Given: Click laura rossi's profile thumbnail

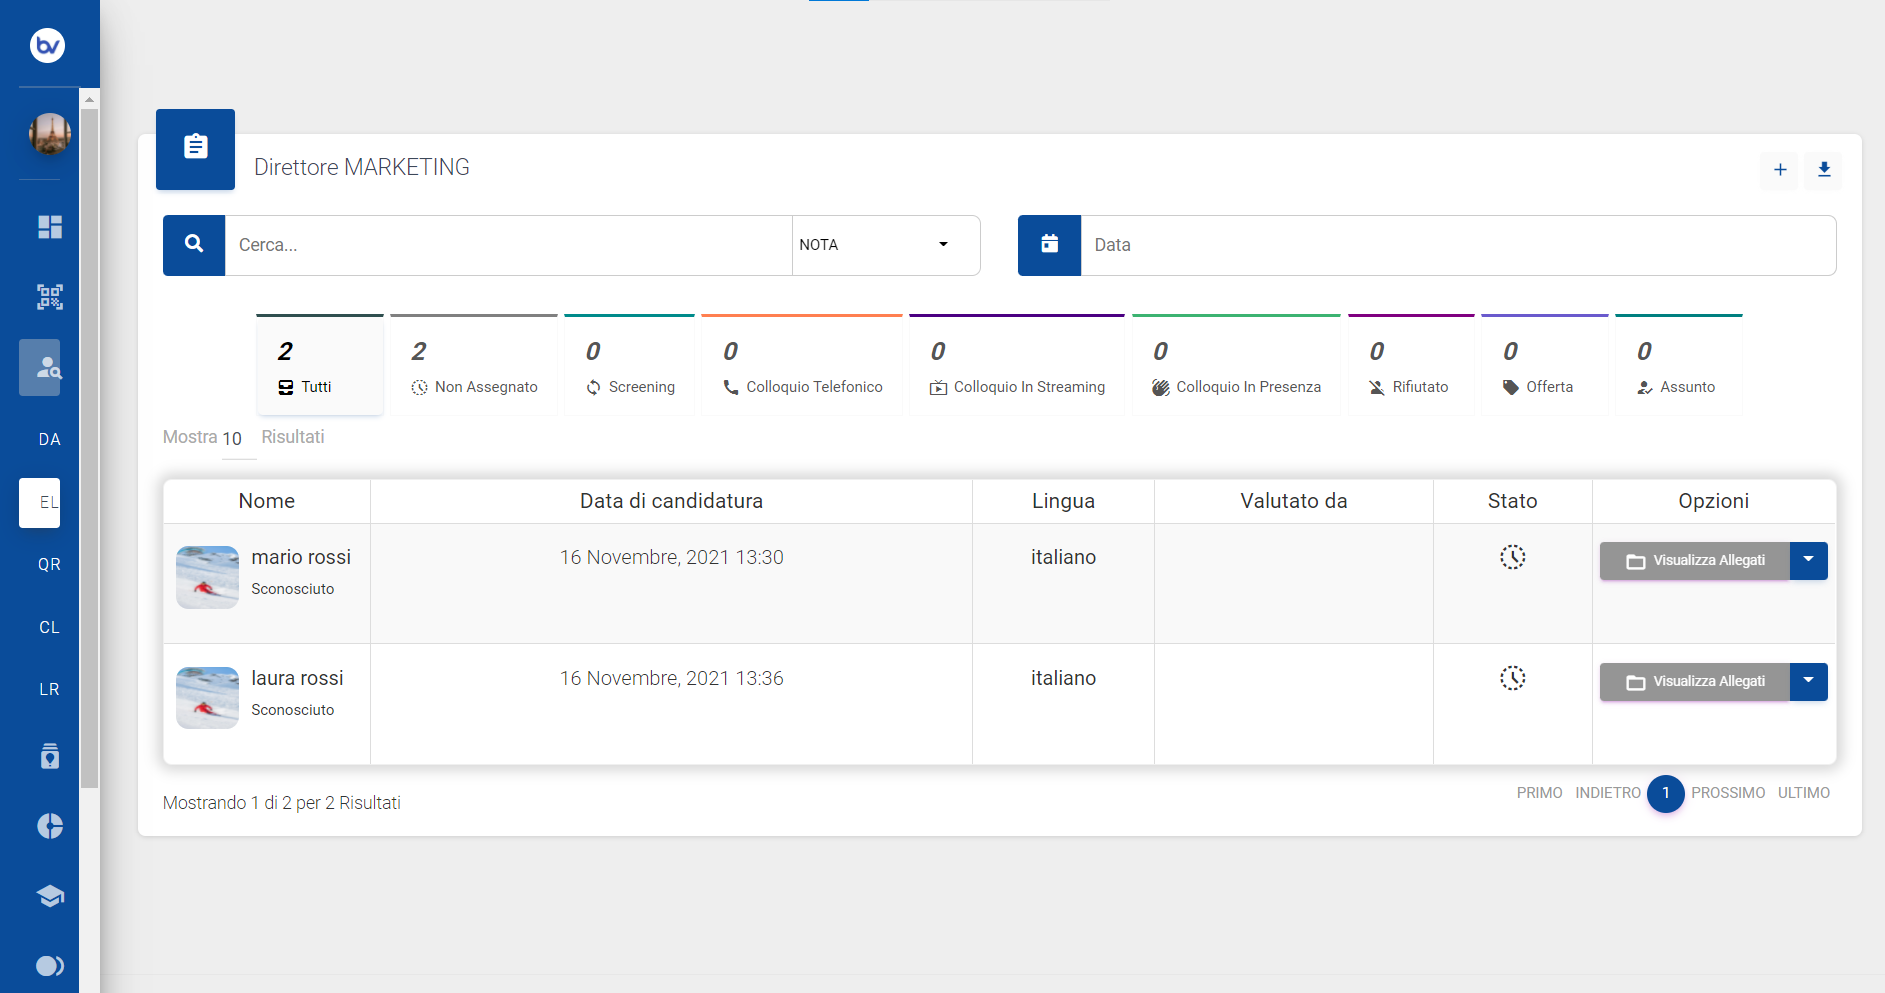Looking at the screenshot, I should tap(207, 697).
